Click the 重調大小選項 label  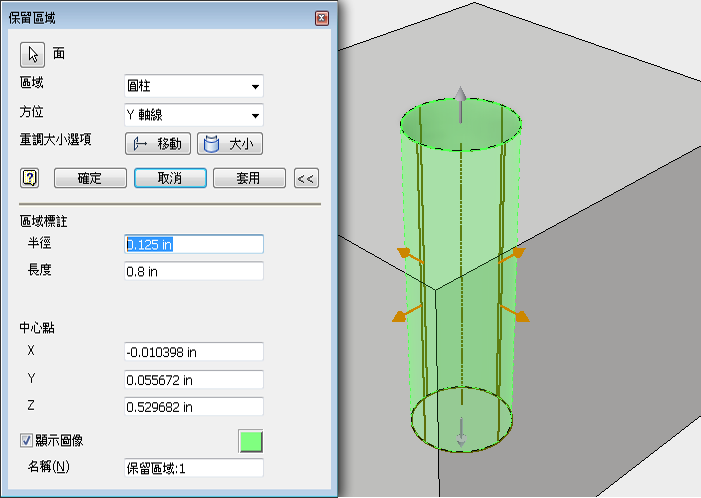55,139
